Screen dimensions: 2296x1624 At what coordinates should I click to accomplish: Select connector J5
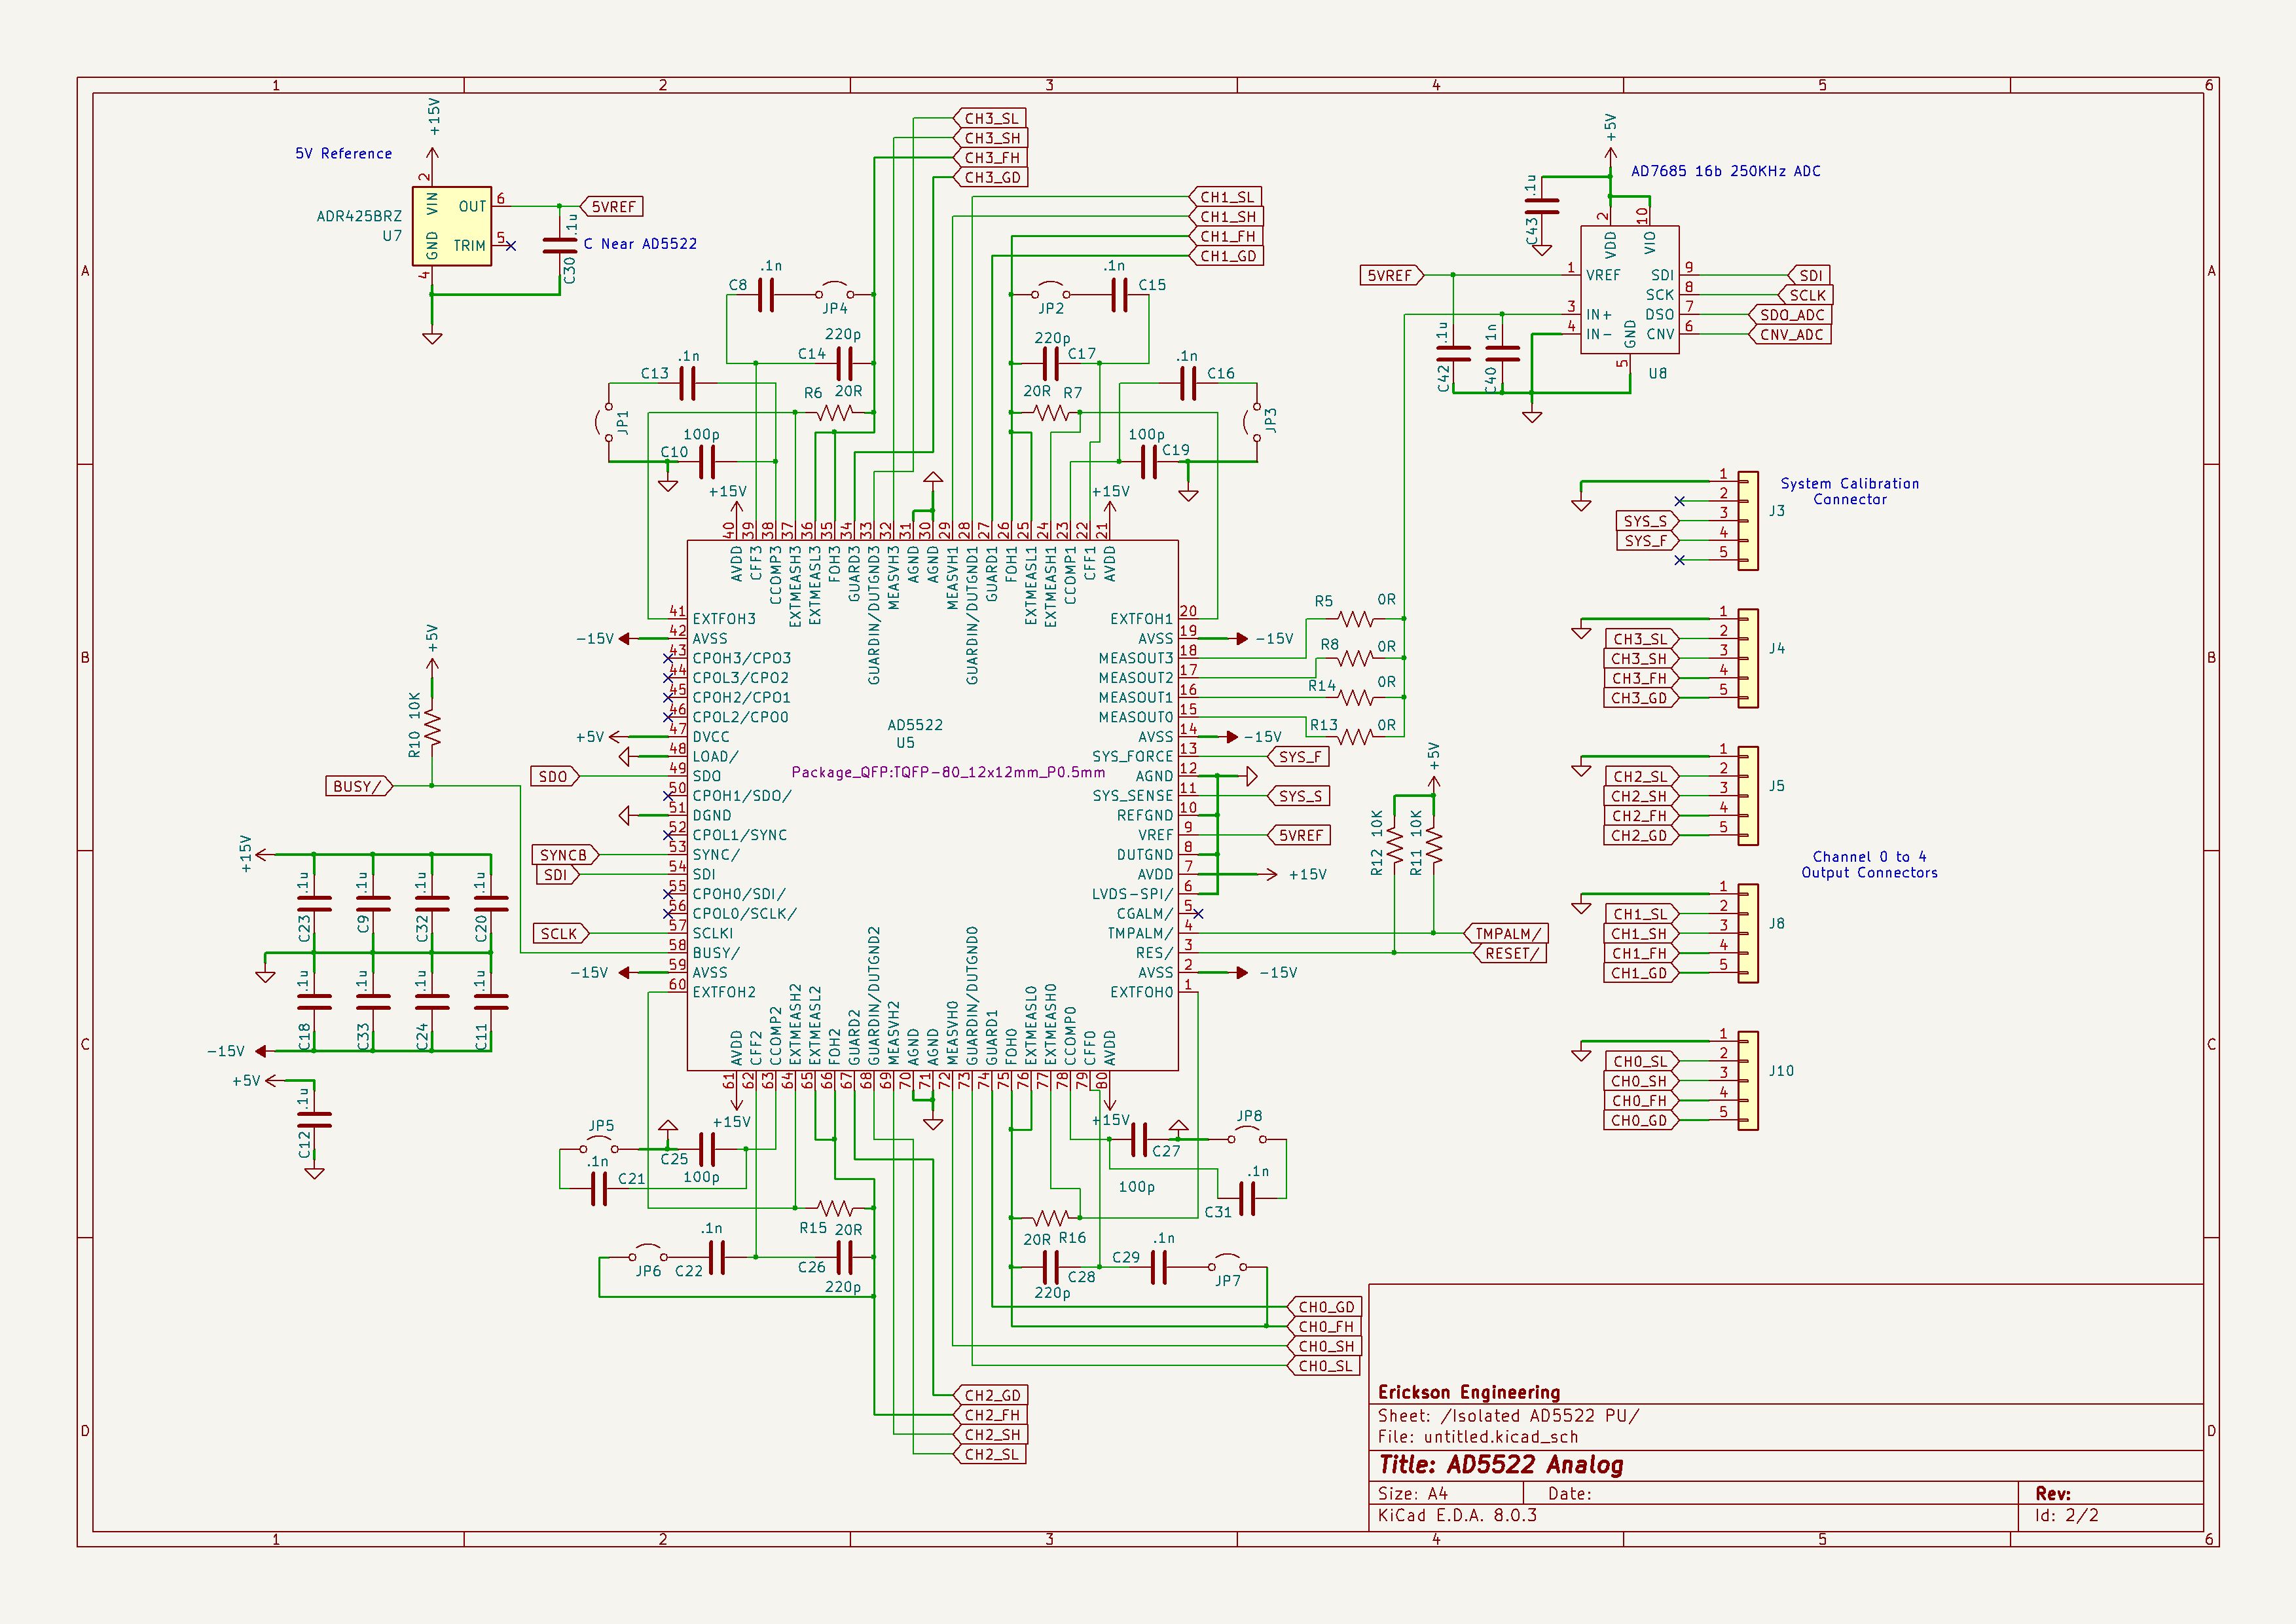coord(1748,796)
